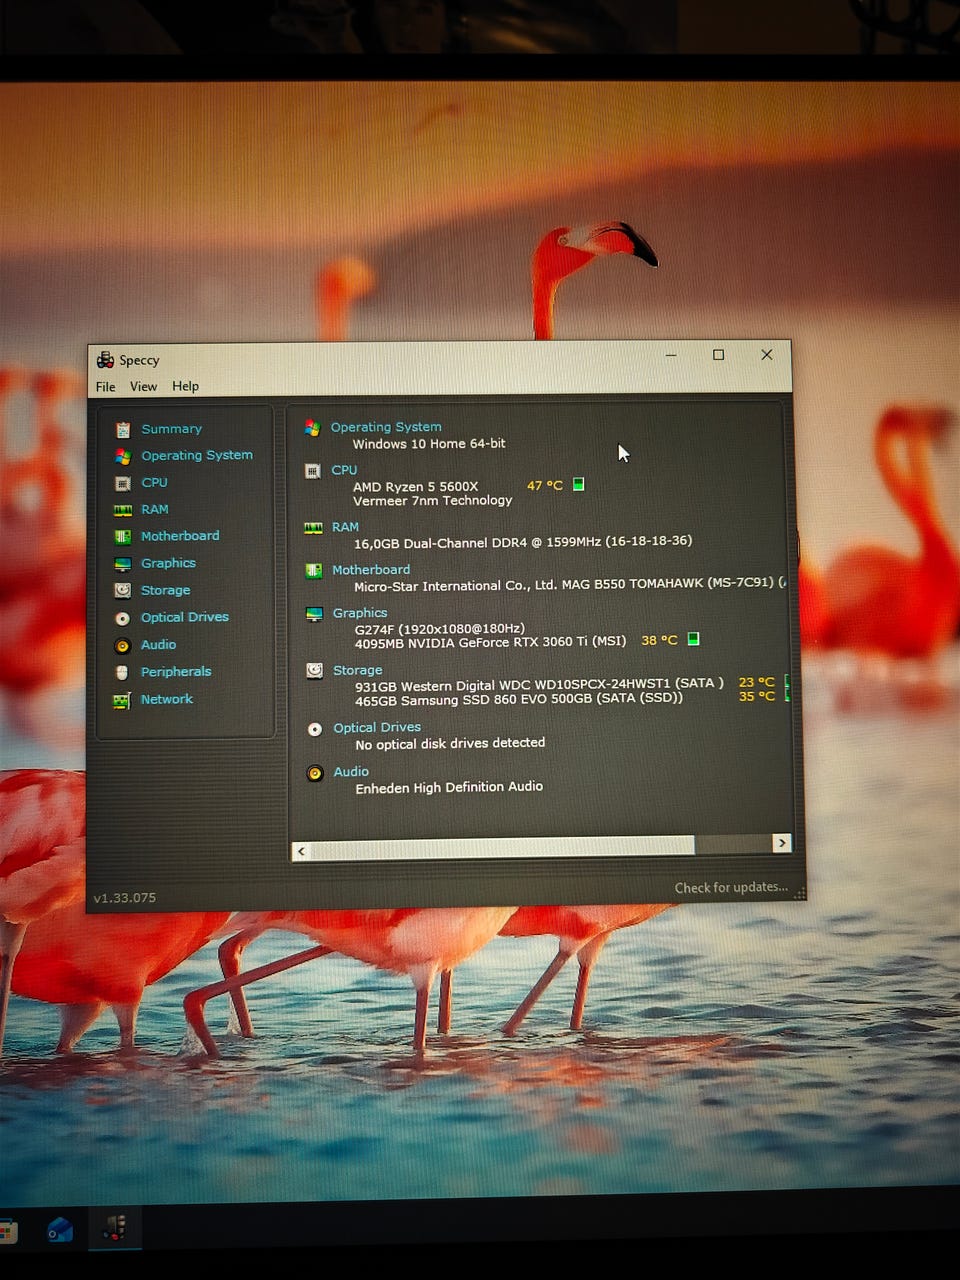The image size is (960, 1280).
Task: Click the Speccy icon in Windows taskbar
Action: (115, 1227)
